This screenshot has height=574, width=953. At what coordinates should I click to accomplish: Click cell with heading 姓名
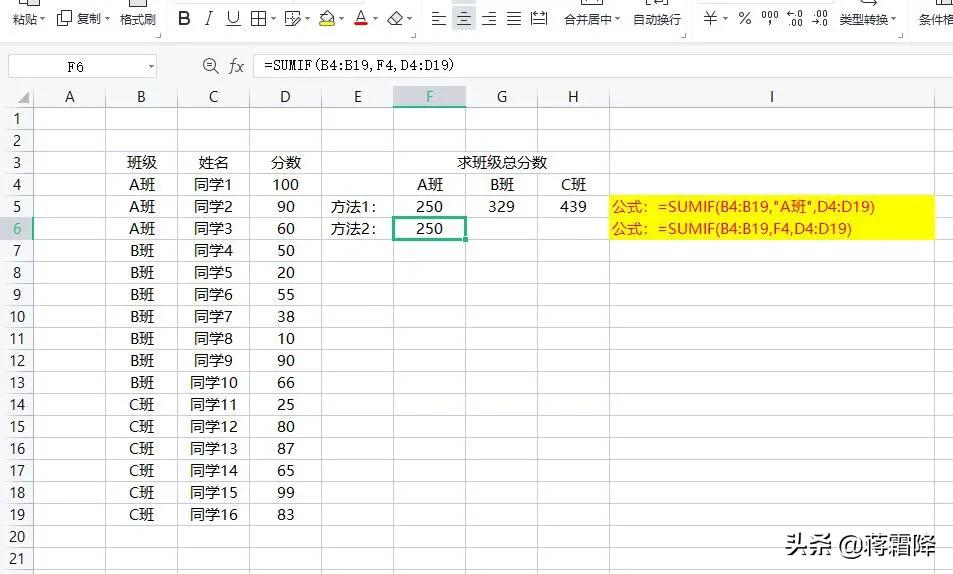pyautogui.click(x=213, y=162)
